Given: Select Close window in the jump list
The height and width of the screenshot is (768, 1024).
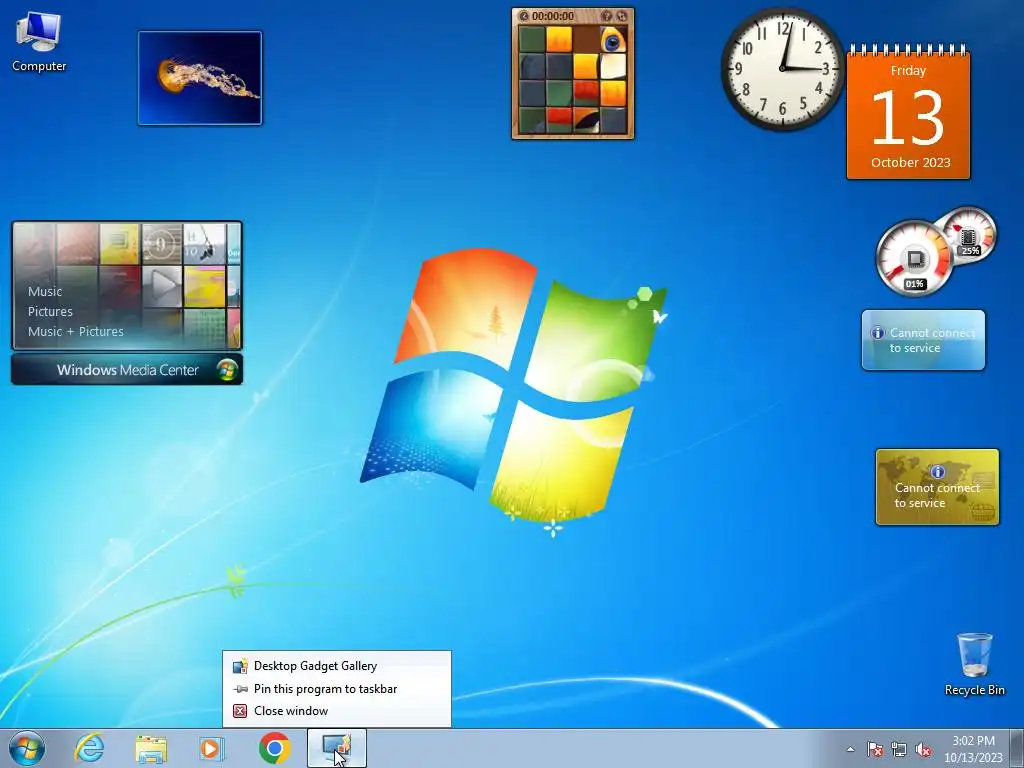Looking at the screenshot, I should 337,711.
